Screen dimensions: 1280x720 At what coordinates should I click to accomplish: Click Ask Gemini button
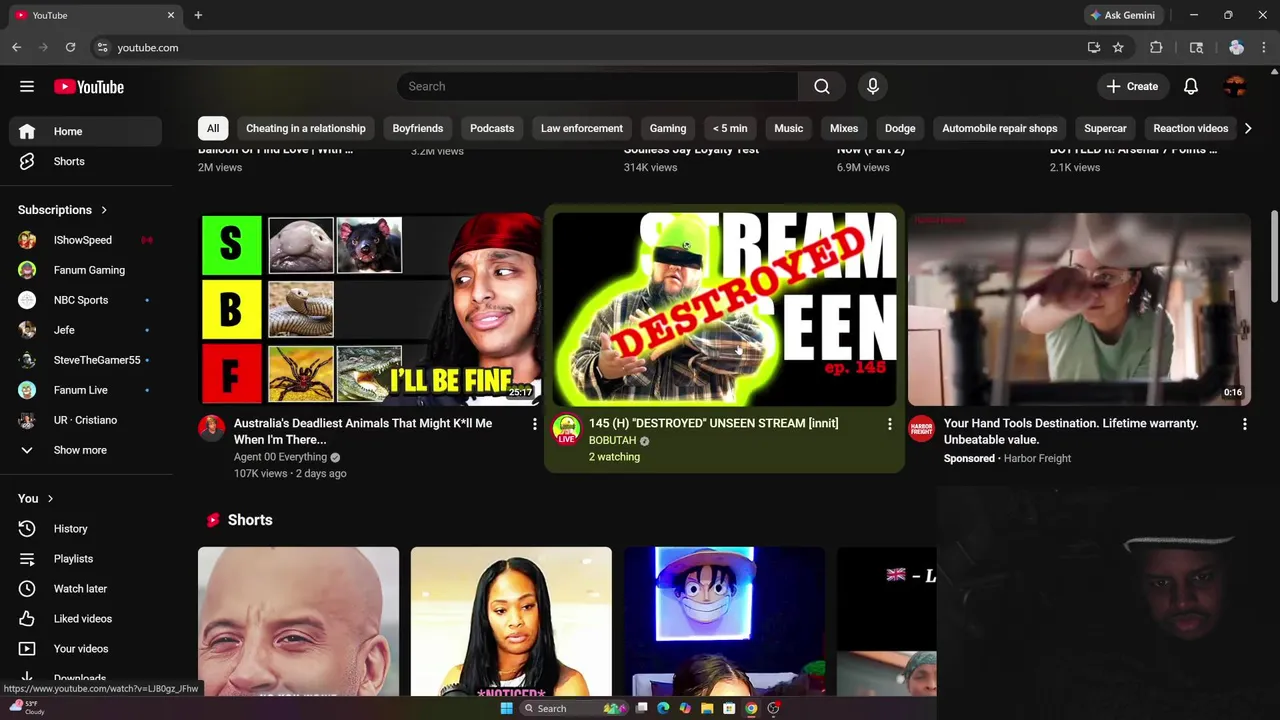coord(1122,15)
